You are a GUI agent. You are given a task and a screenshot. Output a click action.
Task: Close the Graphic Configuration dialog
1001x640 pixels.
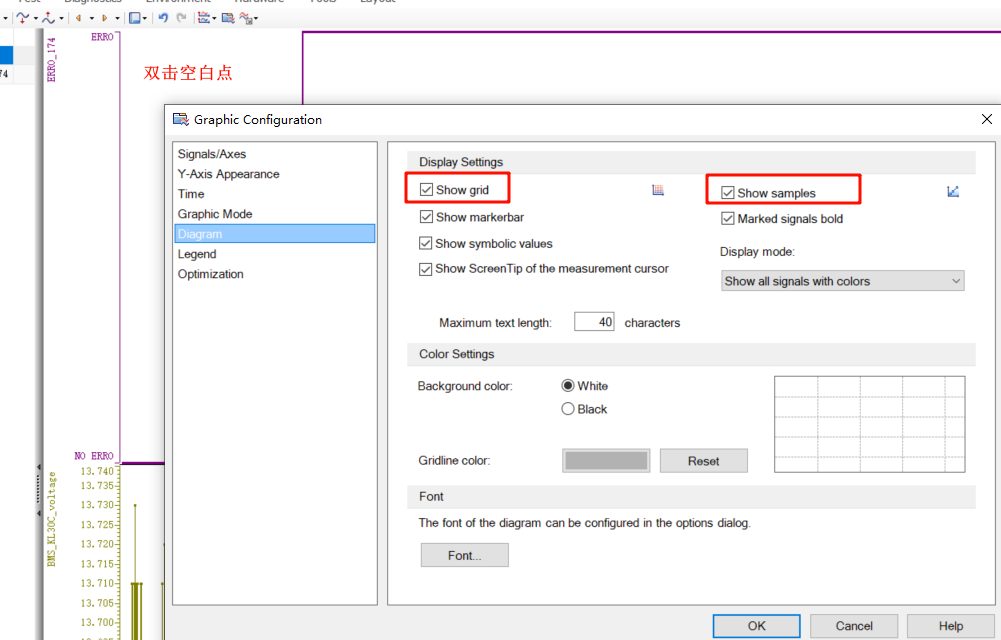click(986, 119)
